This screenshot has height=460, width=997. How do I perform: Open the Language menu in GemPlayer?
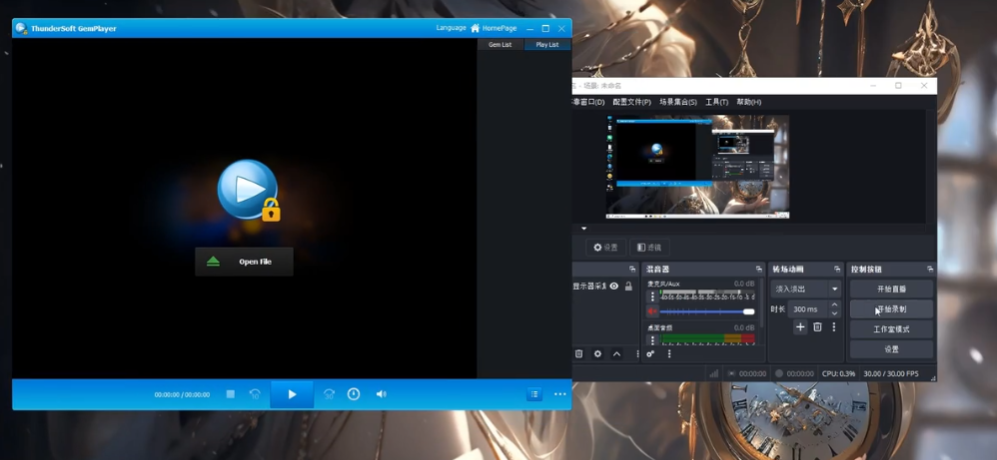tap(451, 28)
